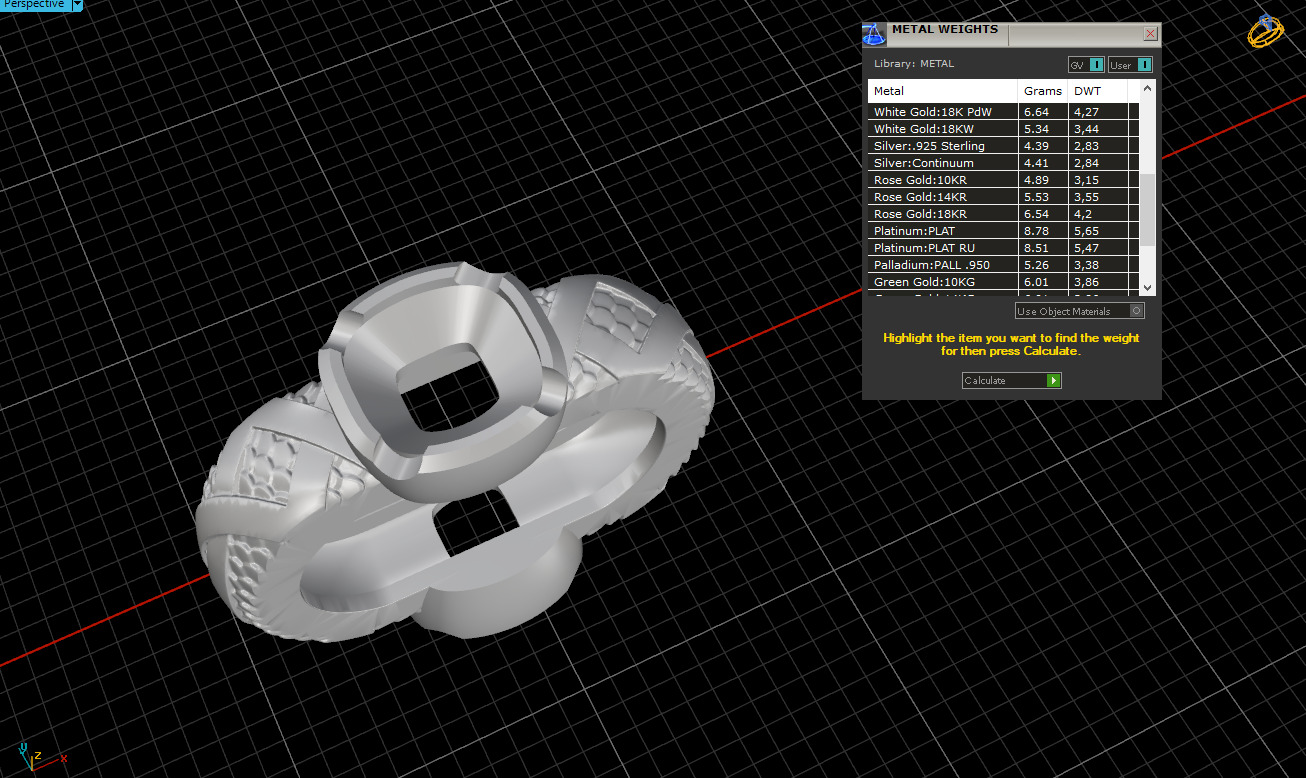This screenshot has height=778, width=1306.
Task: Click the 5,47 DWT value
Action: [1086, 248]
